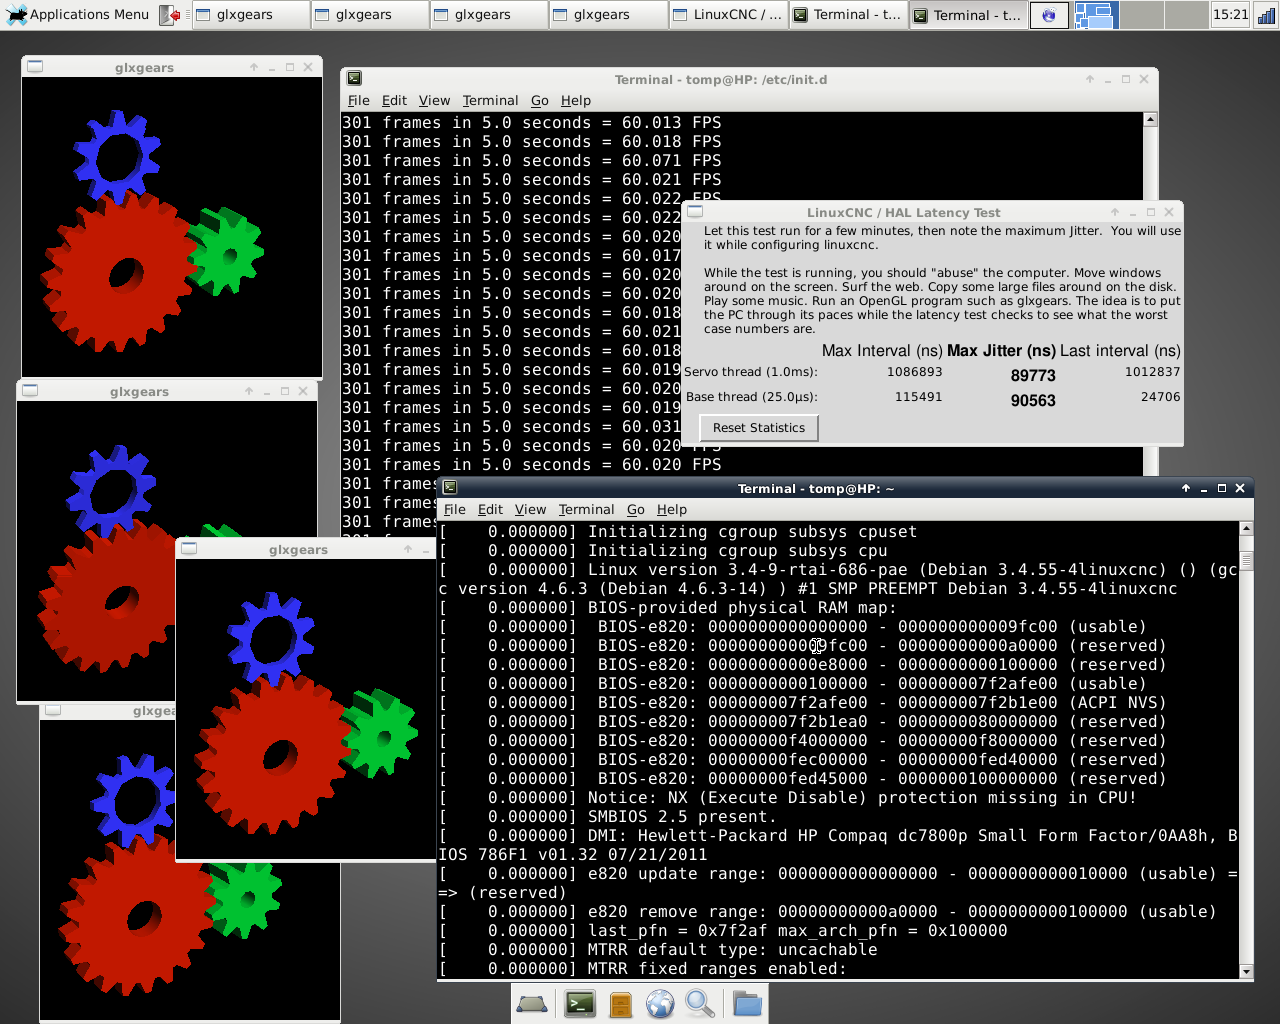Viewport: 1280px width, 1024px height.
Task: Open the Web Browser globe in dock
Action: [x=660, y=1003]
